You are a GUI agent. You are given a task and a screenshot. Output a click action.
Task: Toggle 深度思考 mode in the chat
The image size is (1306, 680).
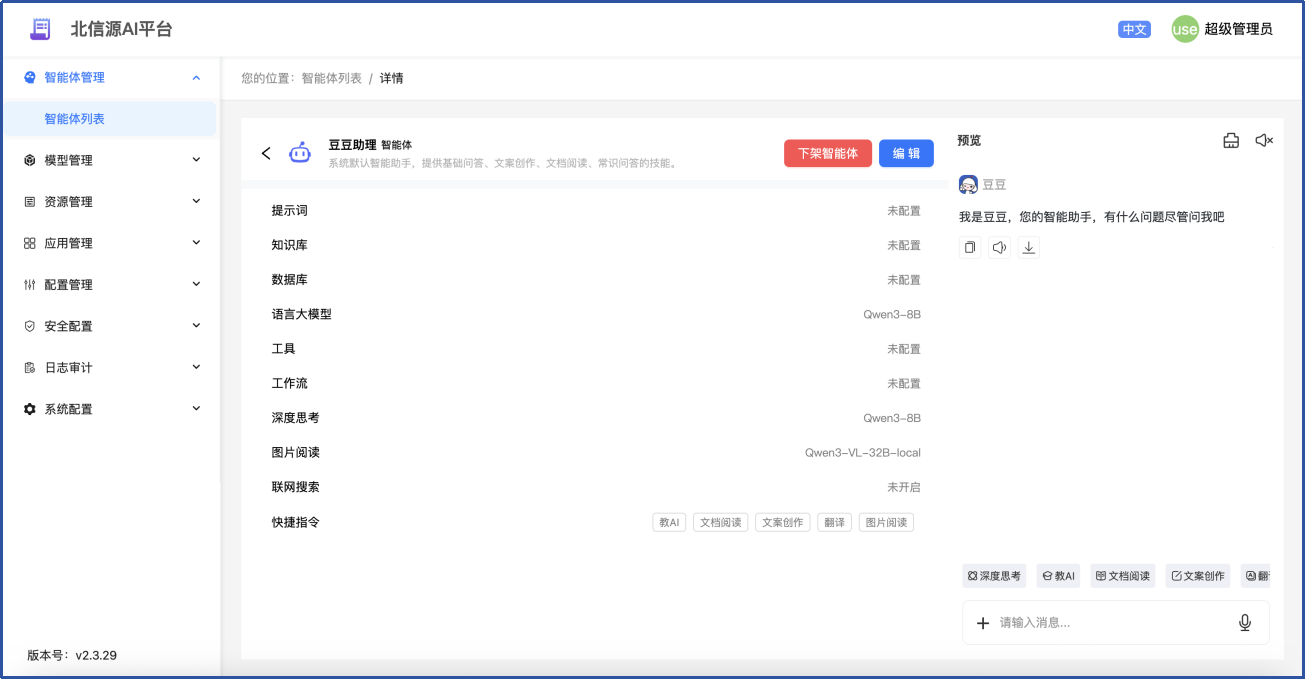click(x=993, y=575)
